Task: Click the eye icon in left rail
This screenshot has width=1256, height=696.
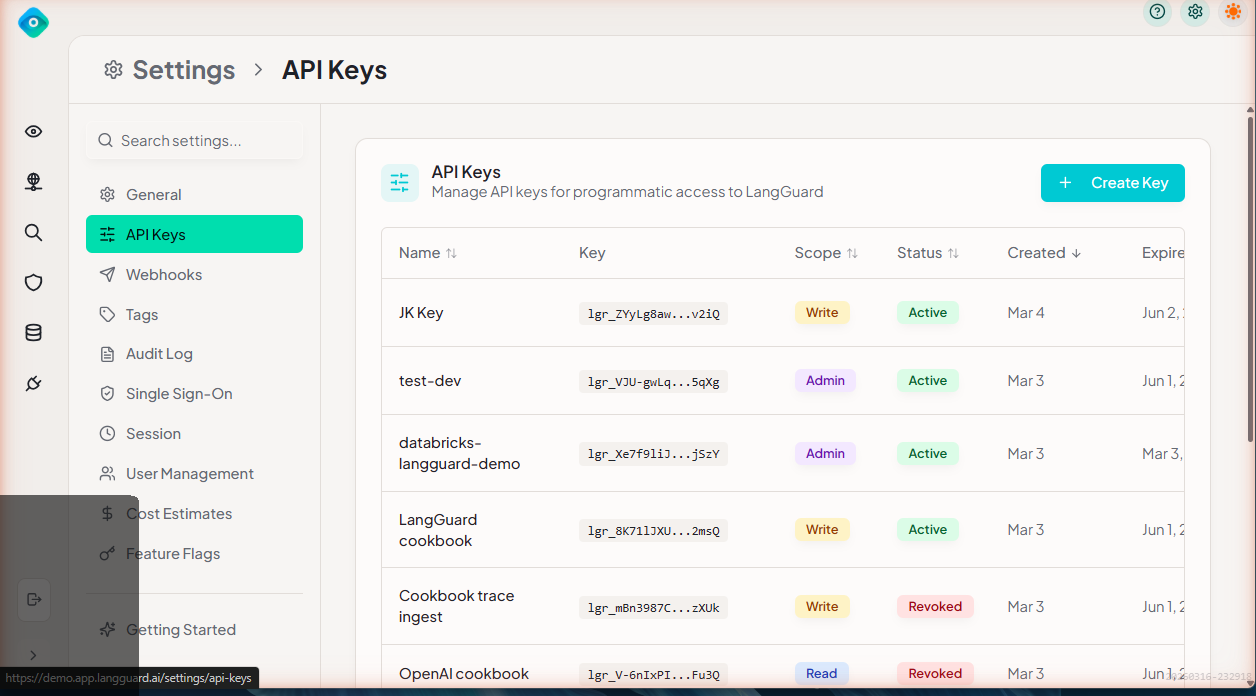Action: click(x=33, y=132)
